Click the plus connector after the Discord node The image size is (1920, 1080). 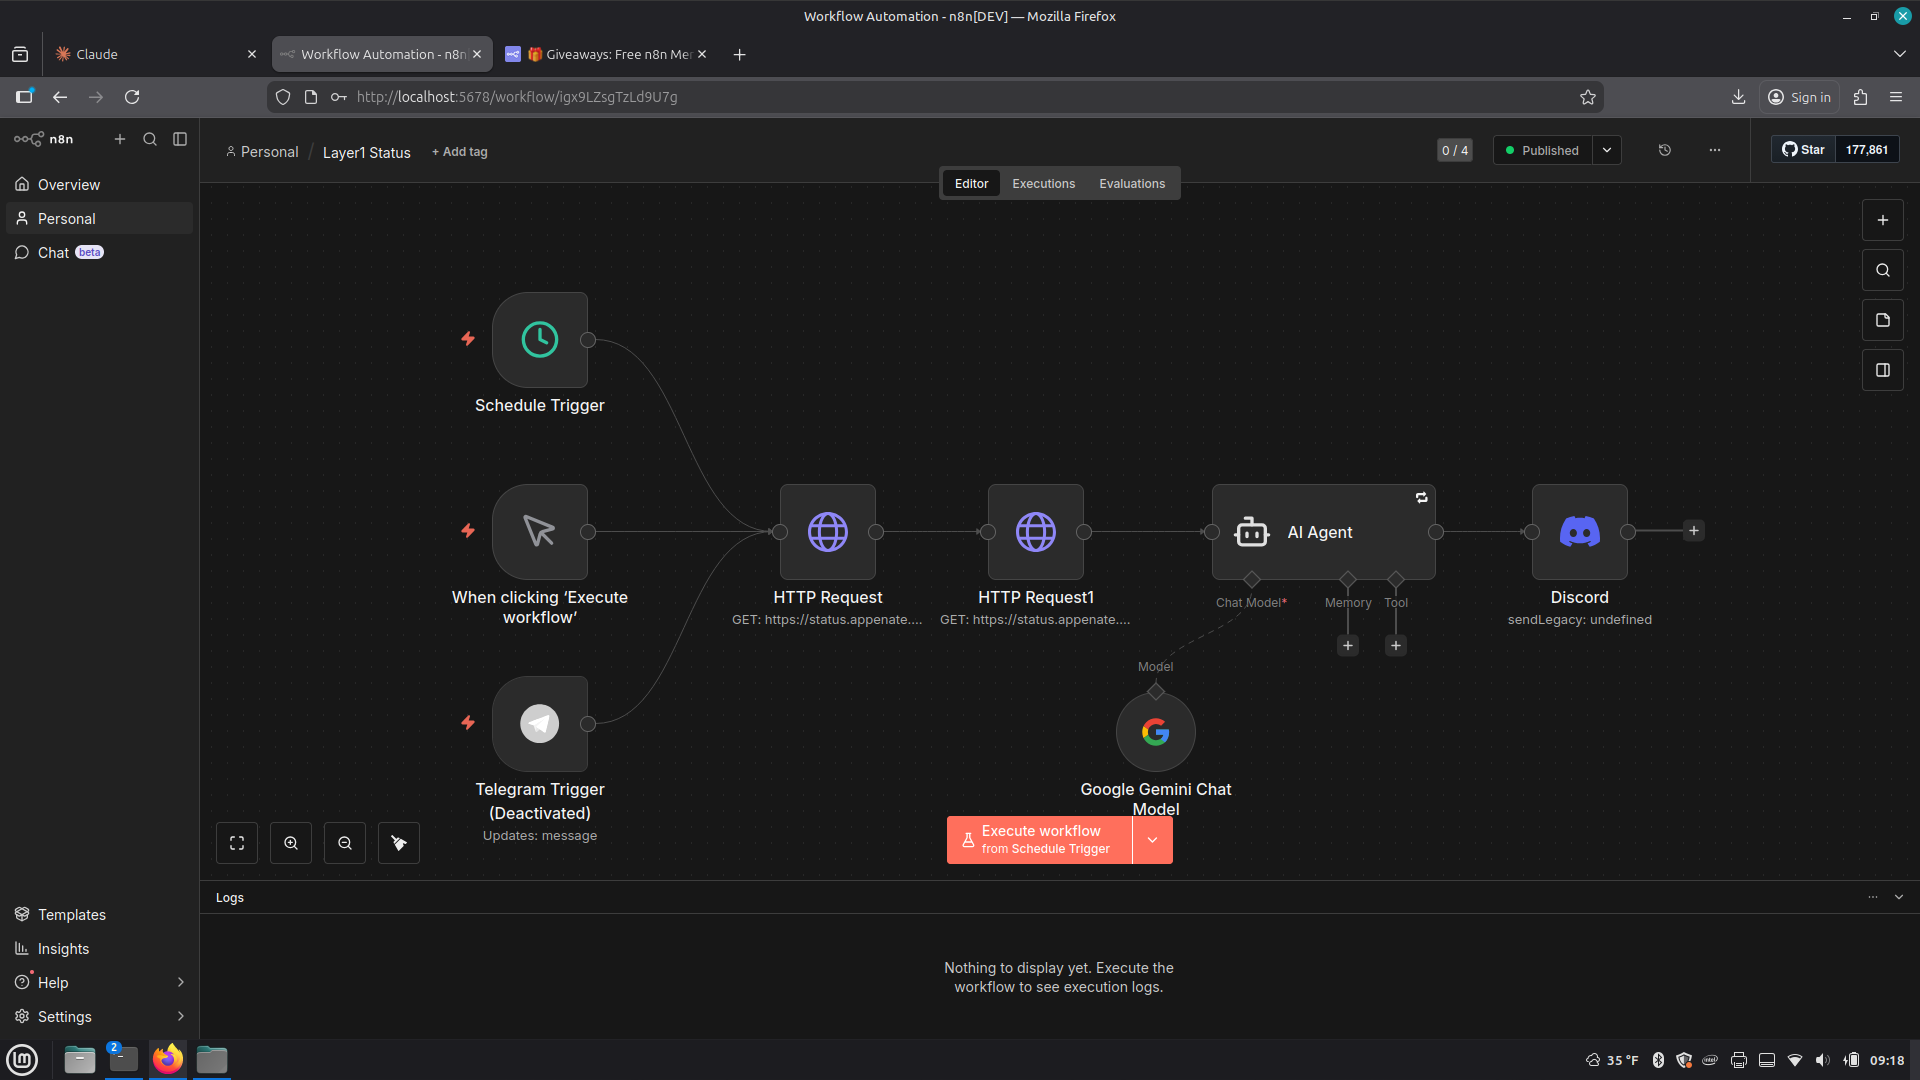(x=1694, y=531)
